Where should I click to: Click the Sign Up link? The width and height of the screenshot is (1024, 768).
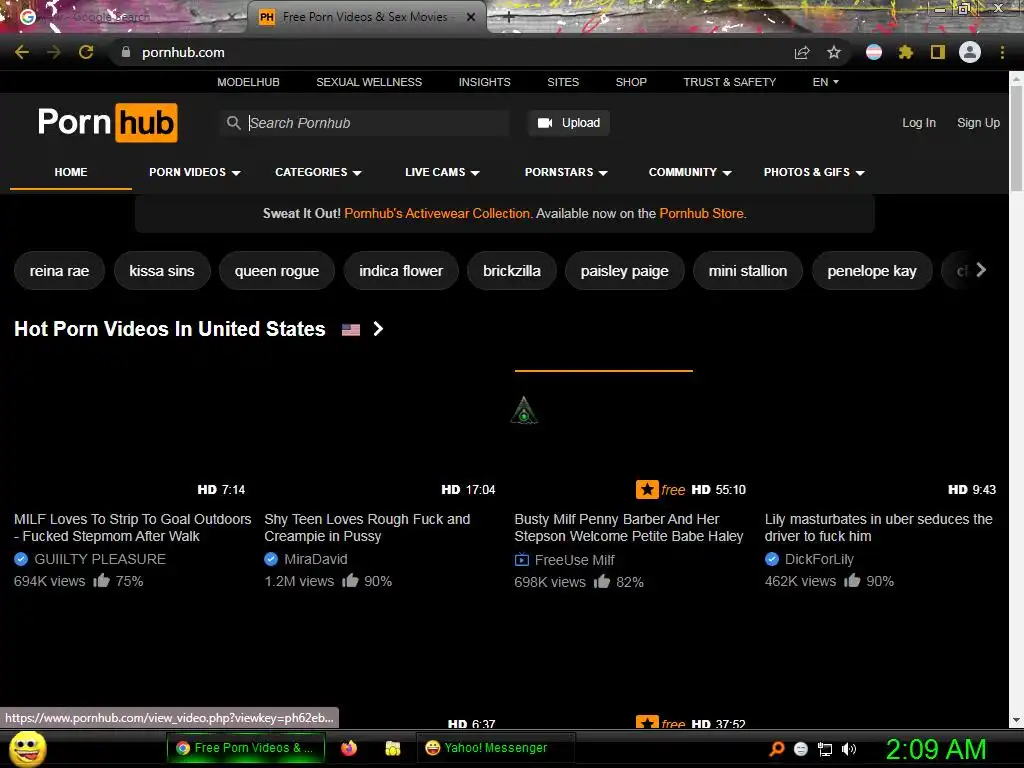pos(978,123)
